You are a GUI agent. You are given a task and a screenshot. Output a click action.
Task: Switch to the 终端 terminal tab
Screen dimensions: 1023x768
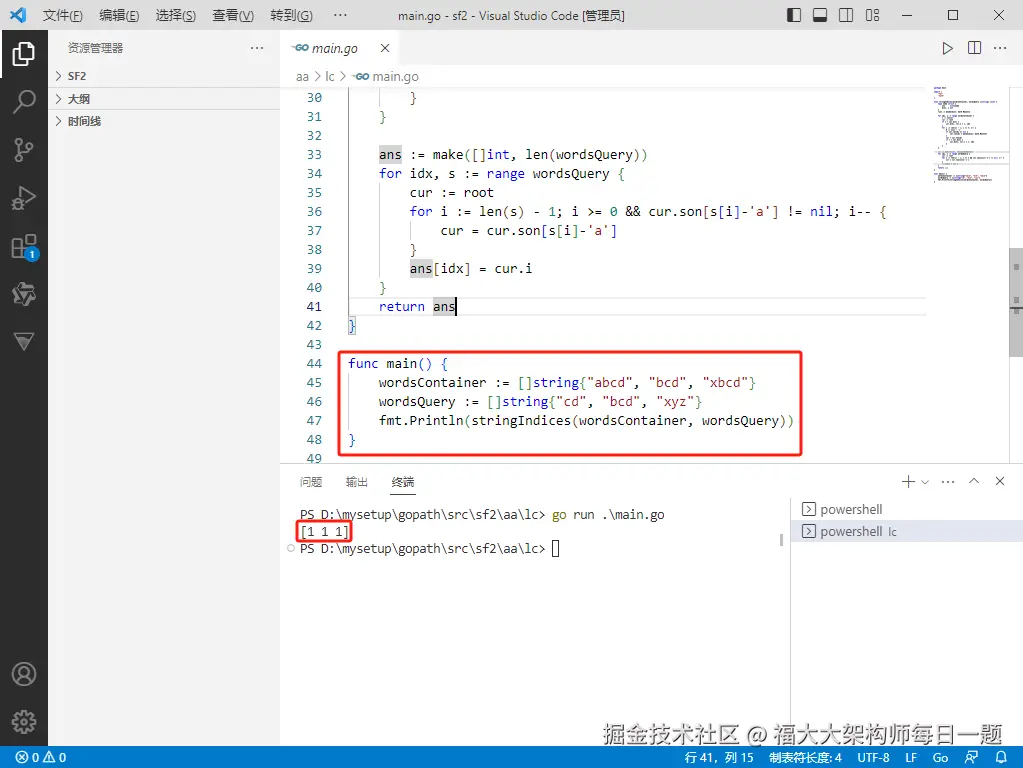click(x=403, y=482)
